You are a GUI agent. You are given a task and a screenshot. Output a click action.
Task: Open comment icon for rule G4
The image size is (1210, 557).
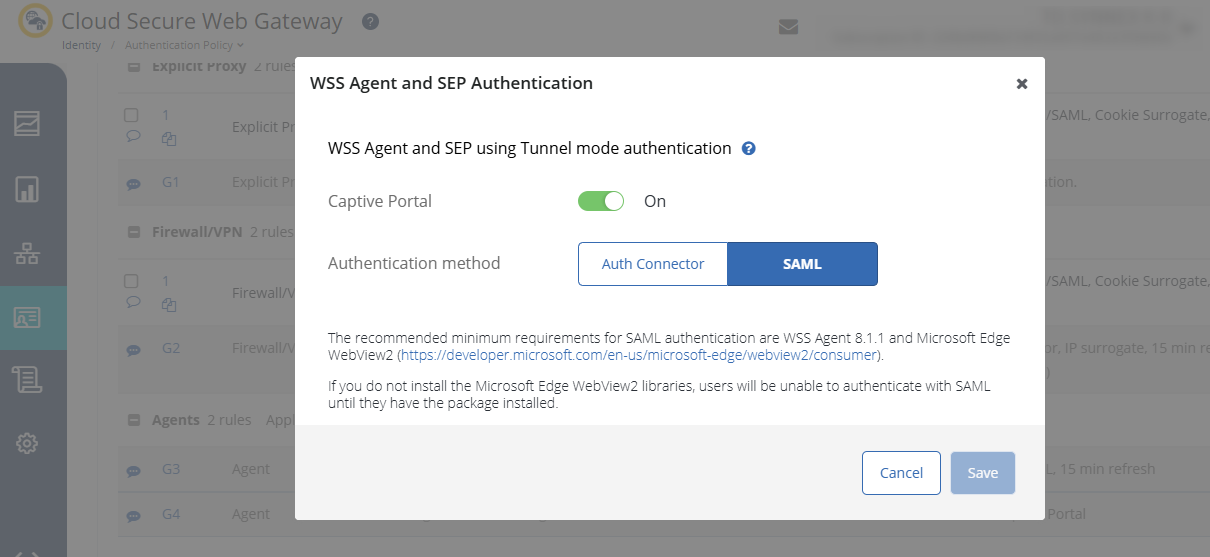point(132,516)
